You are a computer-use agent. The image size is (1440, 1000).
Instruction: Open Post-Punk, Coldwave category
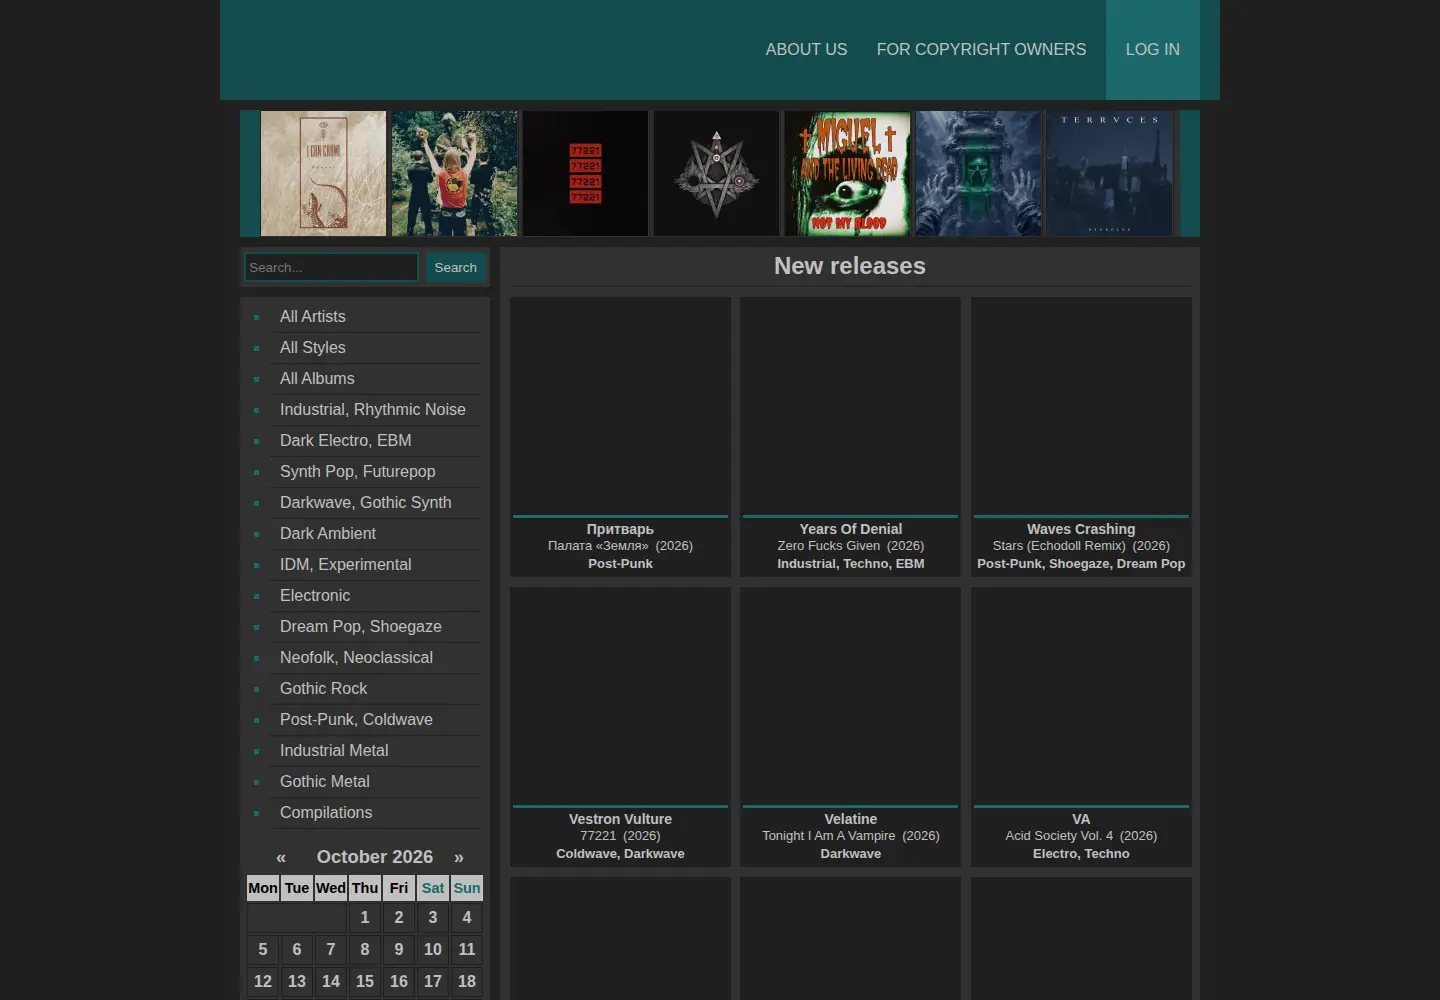[357, 719]
